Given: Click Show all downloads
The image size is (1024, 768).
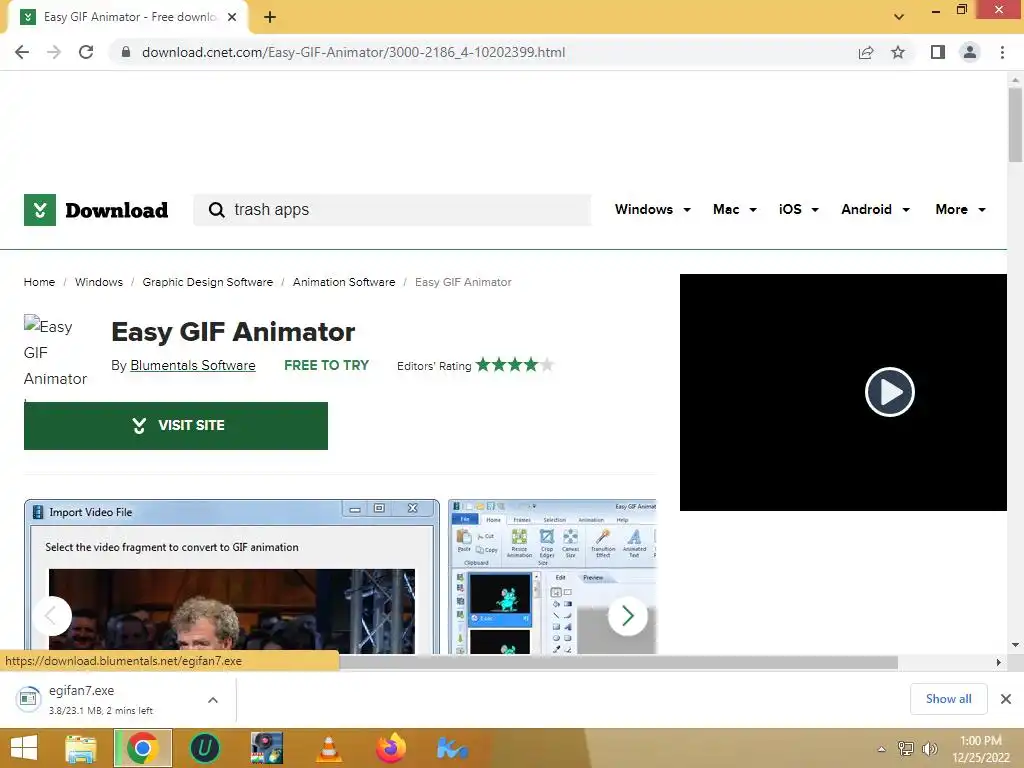Looking at the screenshot, I should (948, 699).
